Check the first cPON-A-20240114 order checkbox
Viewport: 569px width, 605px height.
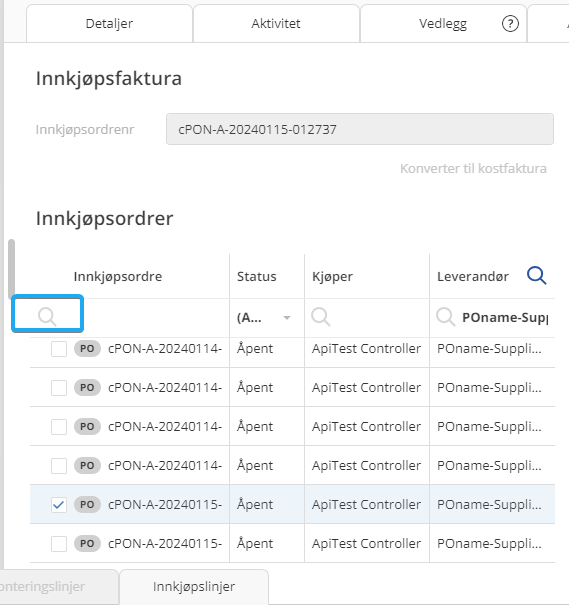click(59, 349)
